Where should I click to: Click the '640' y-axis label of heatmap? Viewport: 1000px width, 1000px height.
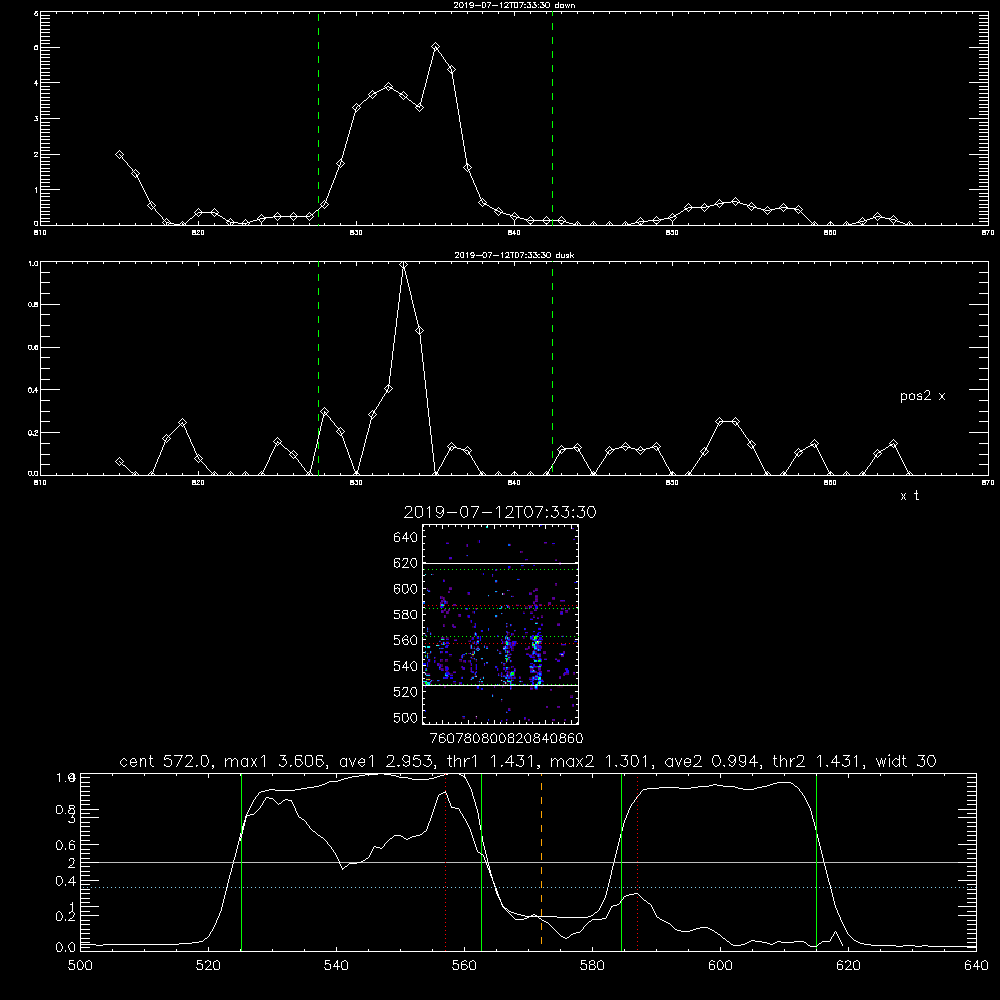pyautogui.click(x=406, y=538)
